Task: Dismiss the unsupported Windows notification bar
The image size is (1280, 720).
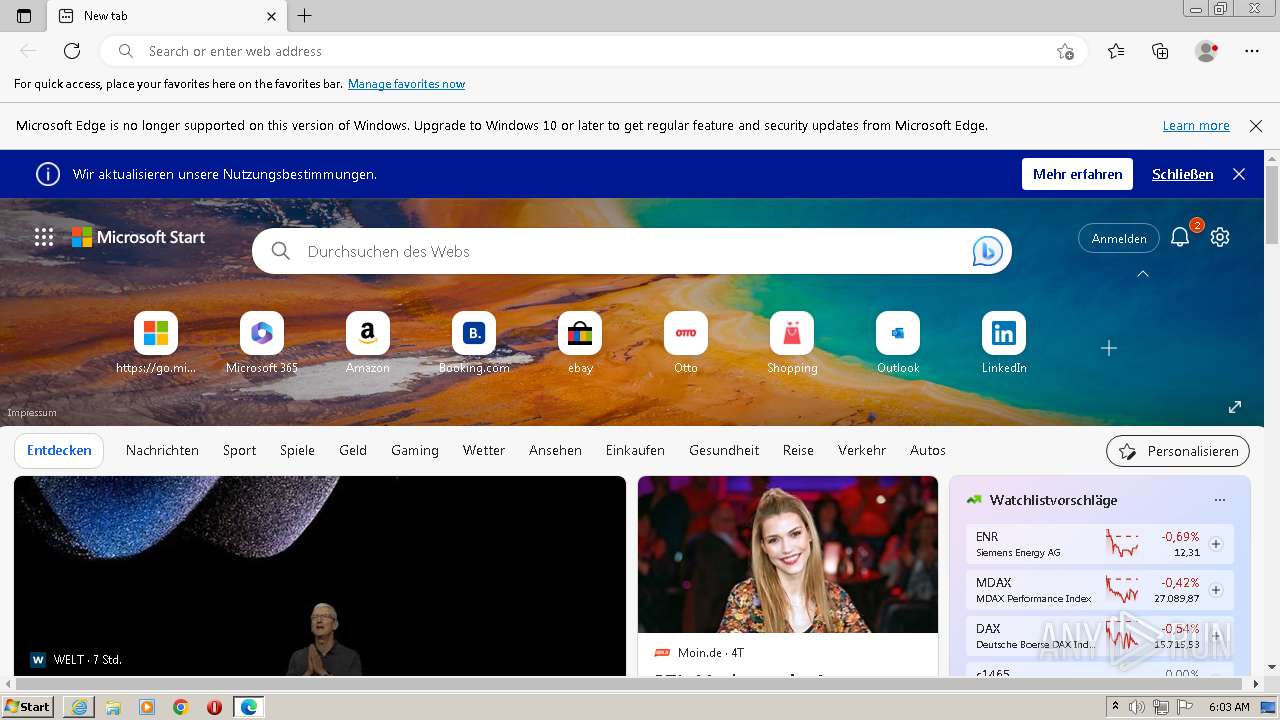Action: click(1256, 126)
